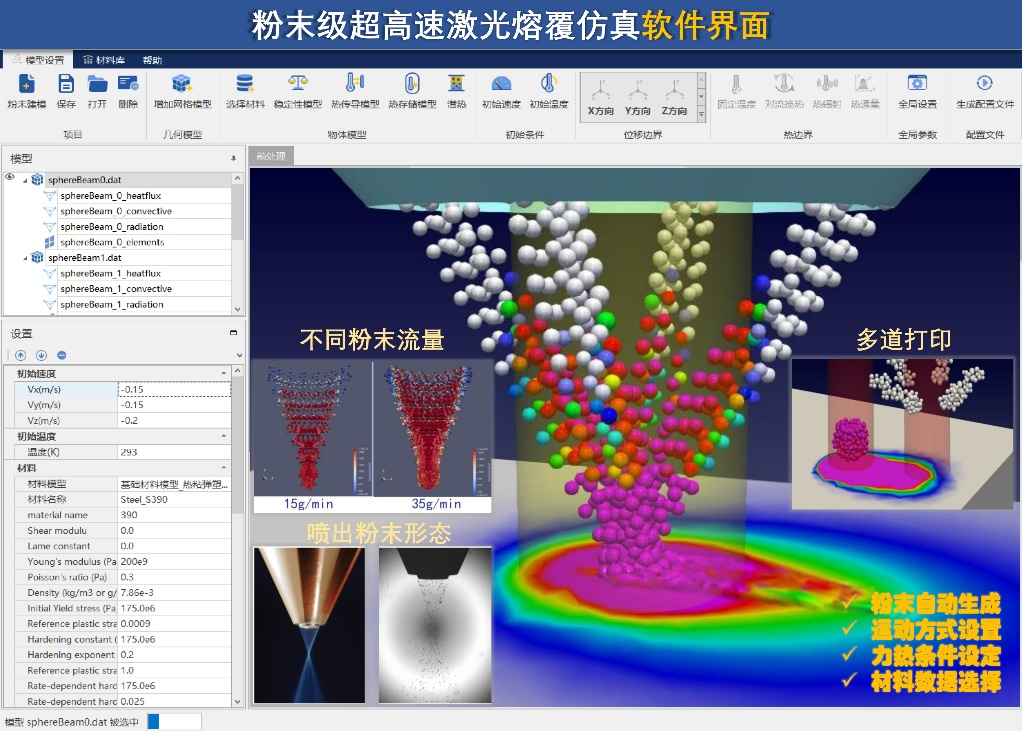Switch to the 材料库 ribbon tab
1022x731 pixels.
104,60
